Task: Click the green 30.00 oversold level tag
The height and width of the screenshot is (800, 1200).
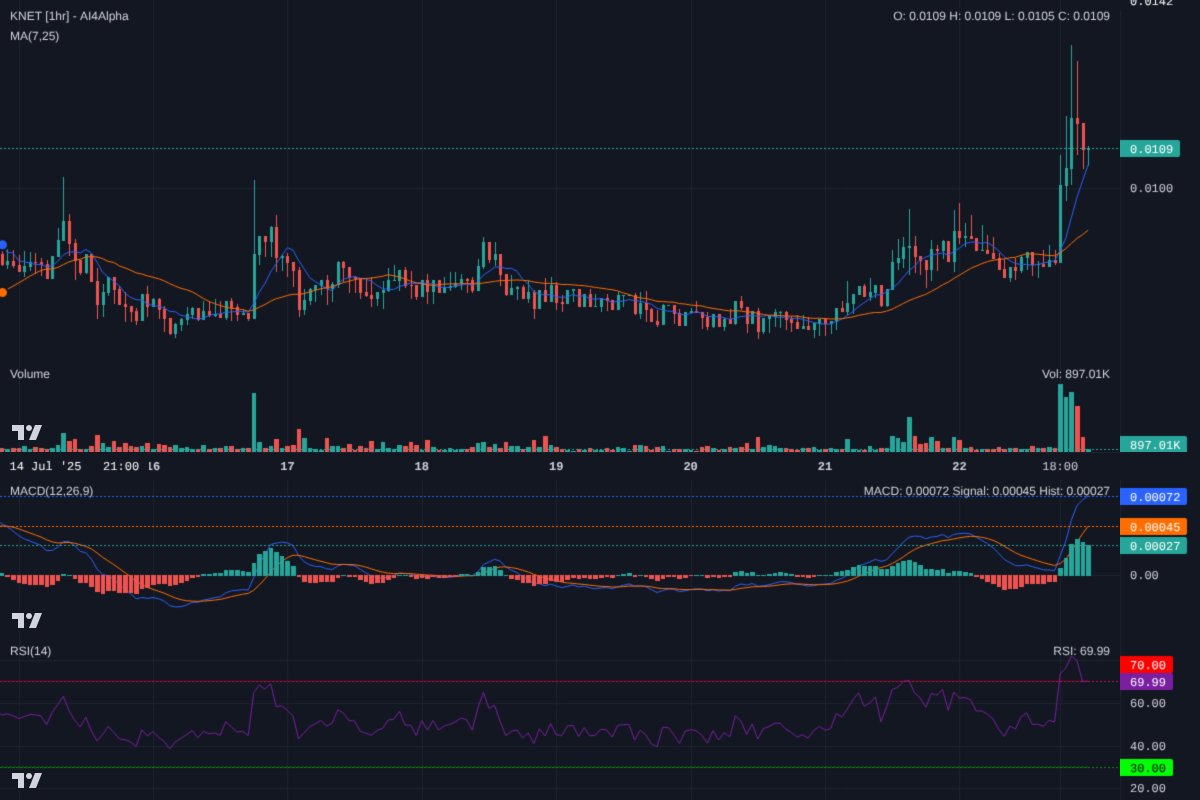Action: (1147, 768)
